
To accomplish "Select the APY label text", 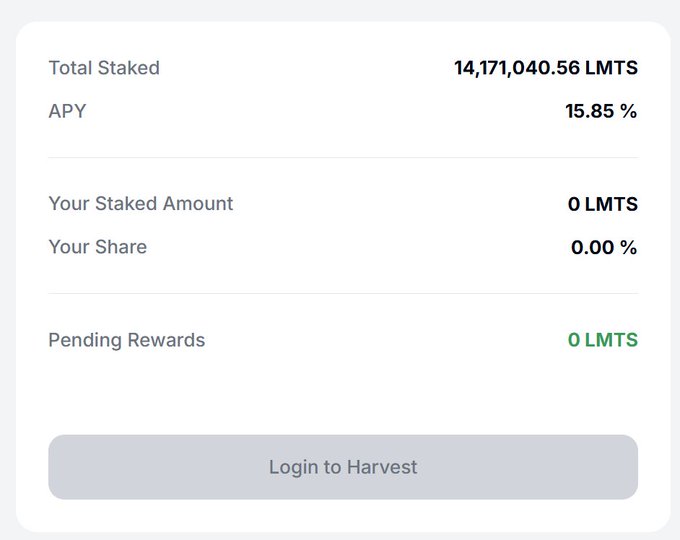I will pos(67,111).
